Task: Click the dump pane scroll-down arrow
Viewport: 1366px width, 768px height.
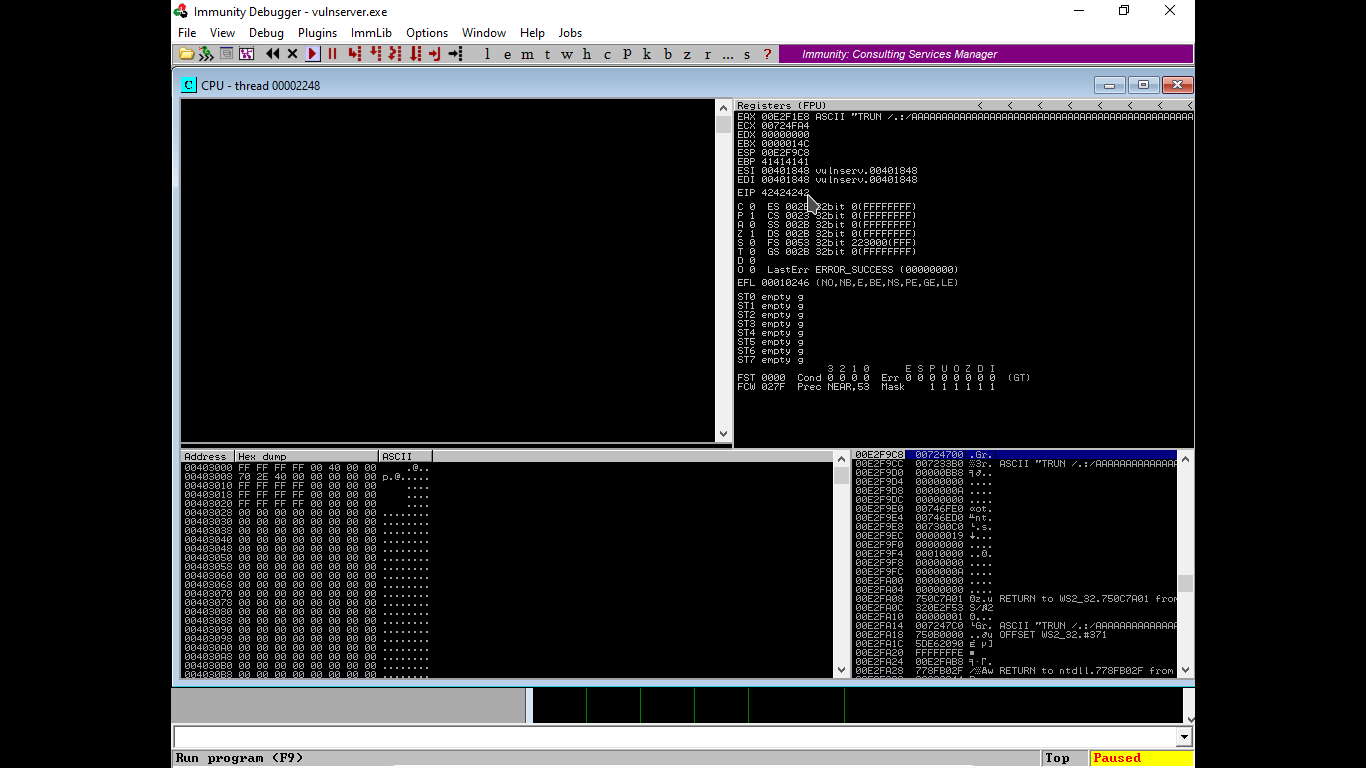Action: coord(841,670)
